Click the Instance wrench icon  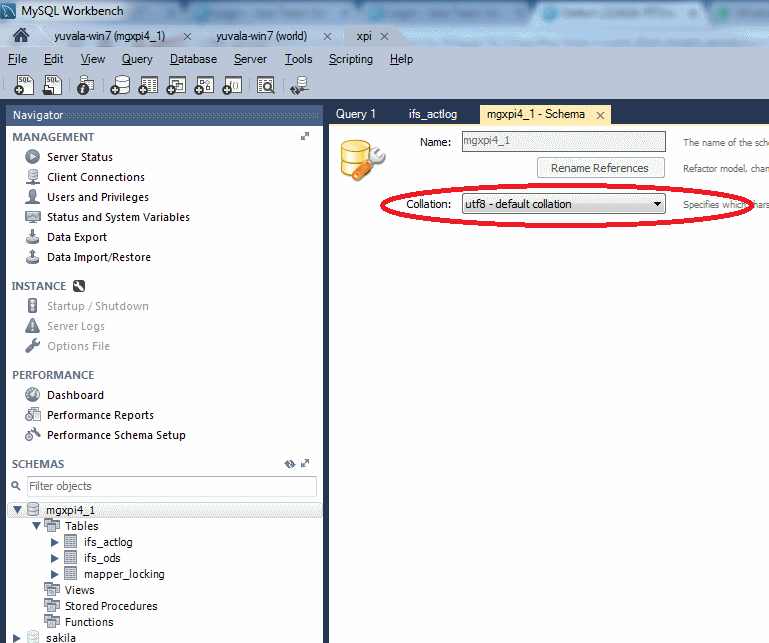(x=79, y=286)
